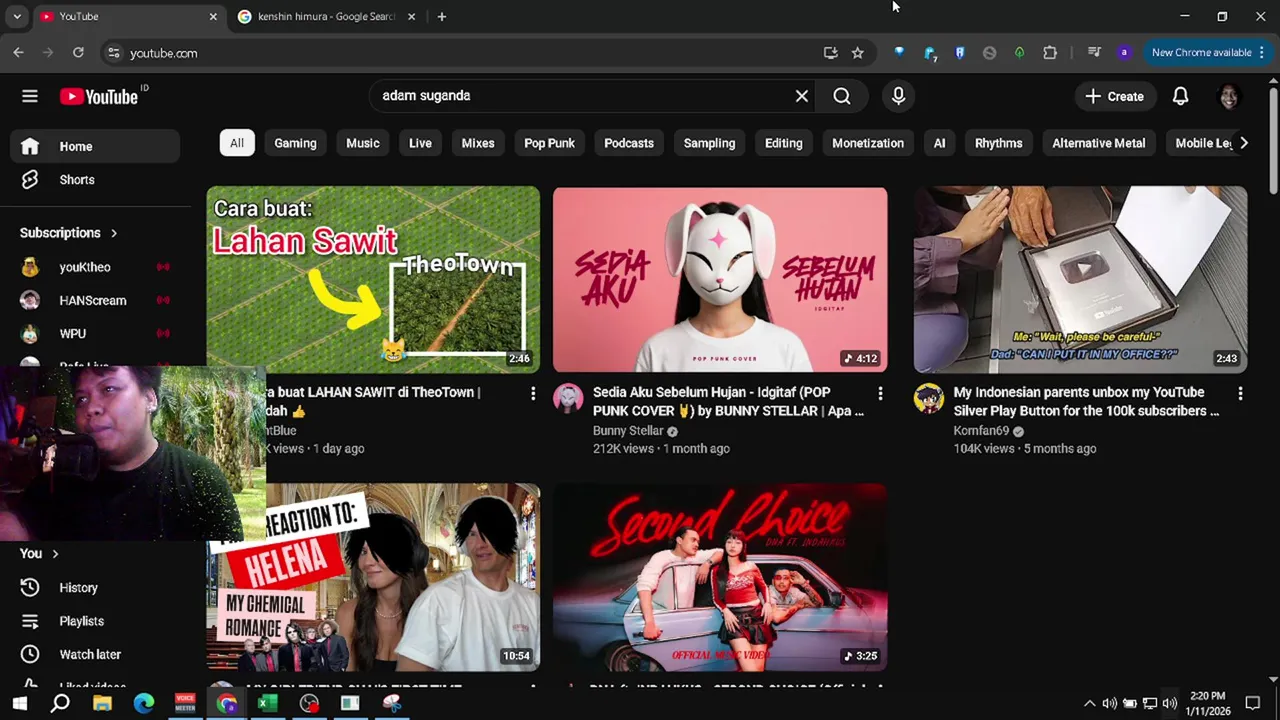Select the All filter chip
This screenshot has width=1280, height=720.
(x=237, y=143)
